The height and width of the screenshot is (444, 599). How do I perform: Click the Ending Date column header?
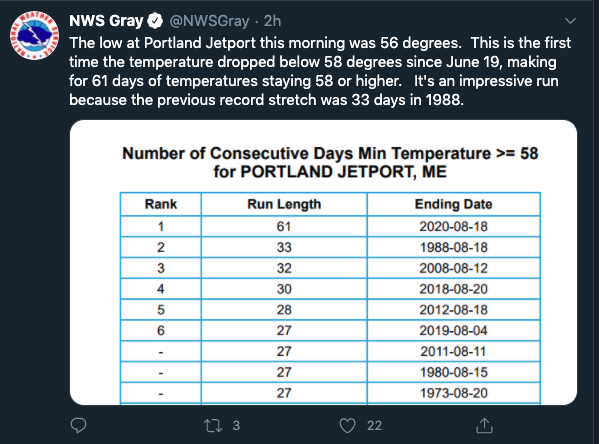[x=453, y=204]
